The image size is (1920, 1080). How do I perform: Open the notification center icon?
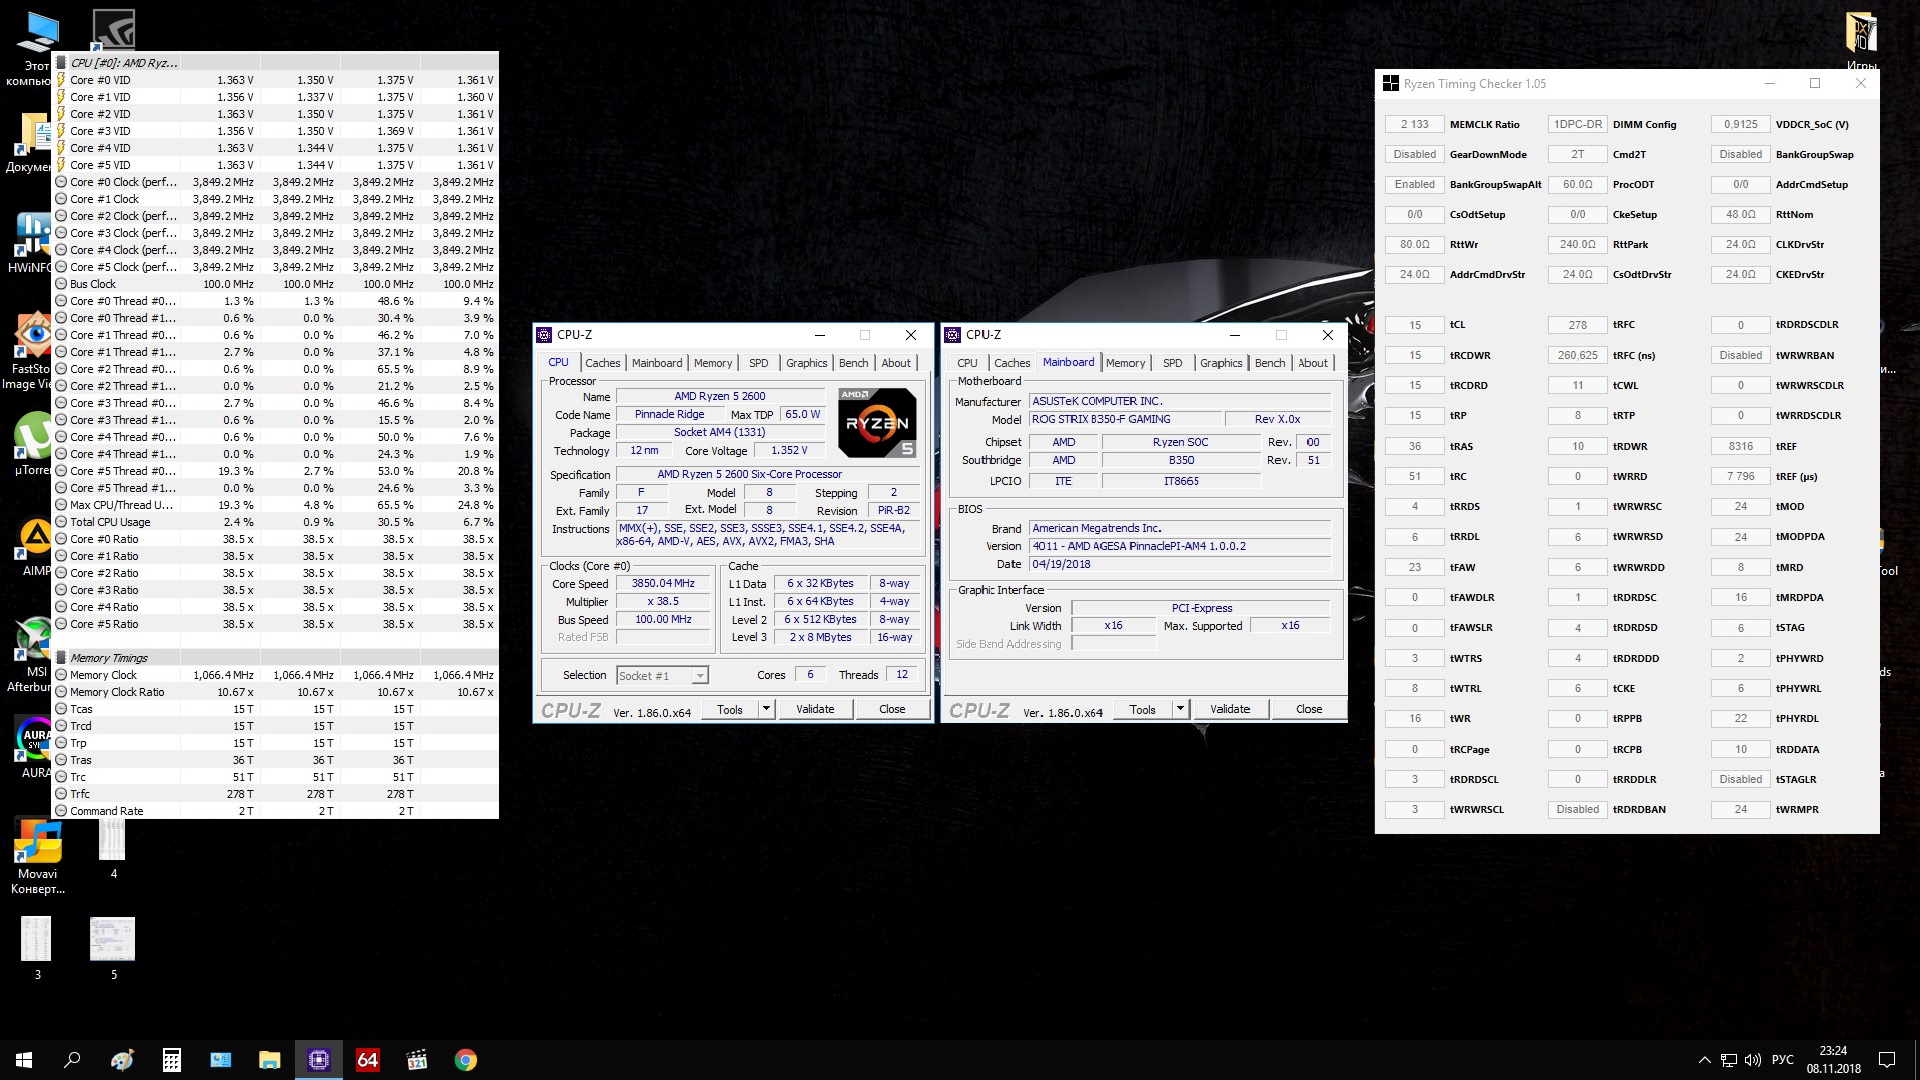1887,1060
